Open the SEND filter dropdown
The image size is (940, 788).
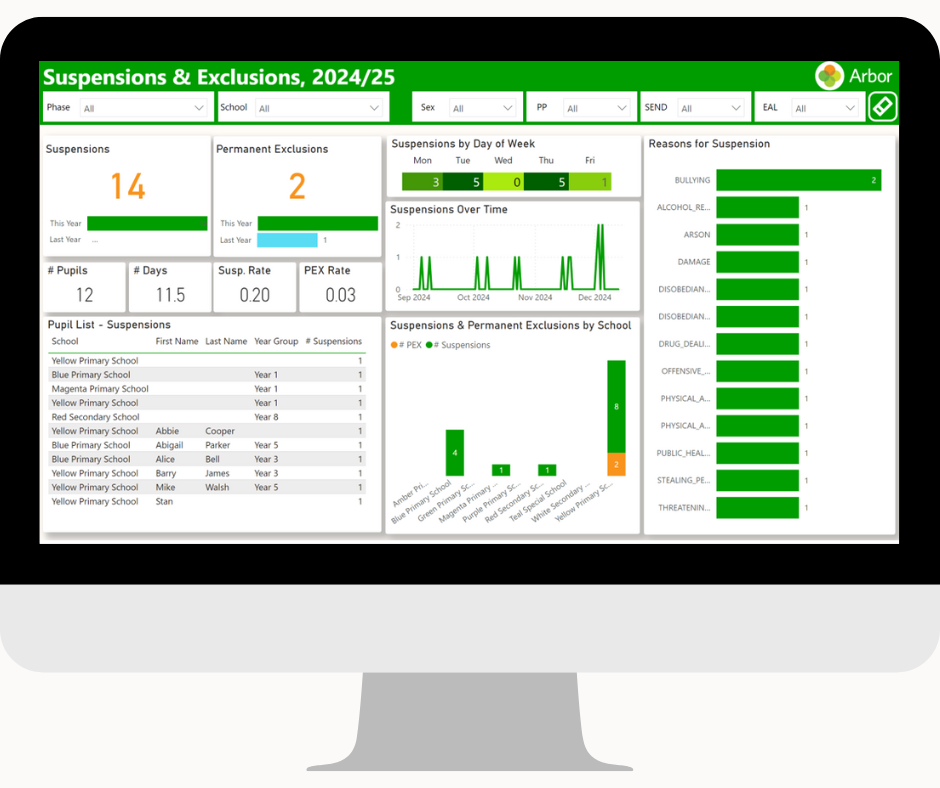point(695,108)
